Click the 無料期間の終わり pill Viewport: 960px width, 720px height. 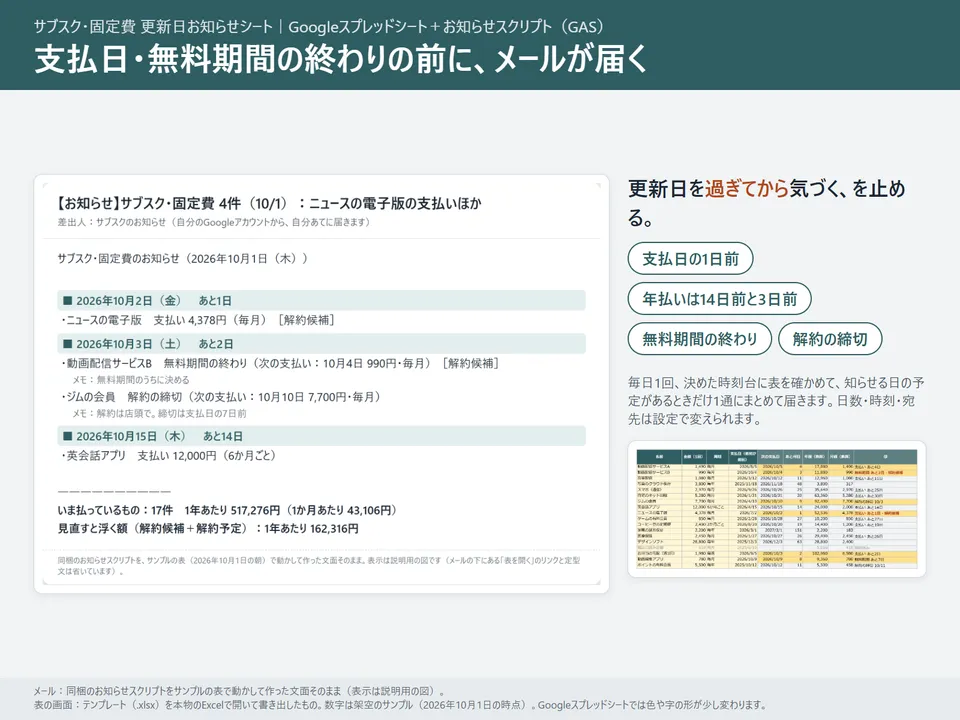point(699,339)
